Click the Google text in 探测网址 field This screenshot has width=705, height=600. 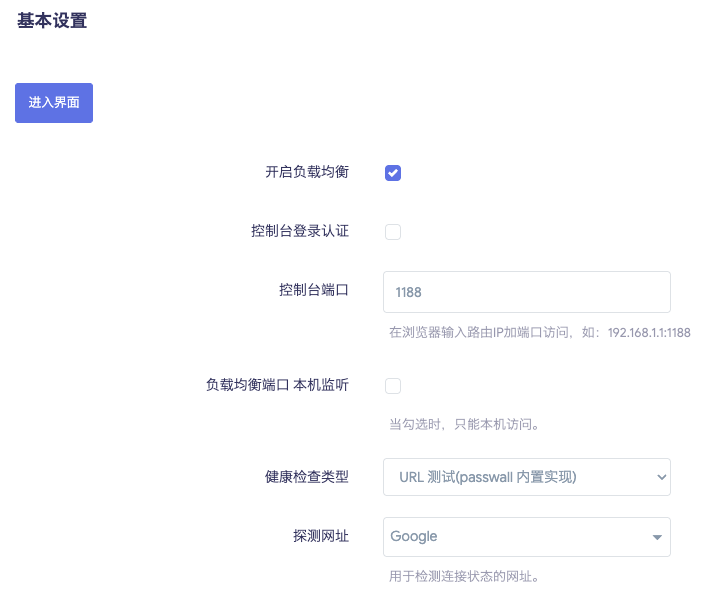tap(414, 537)
